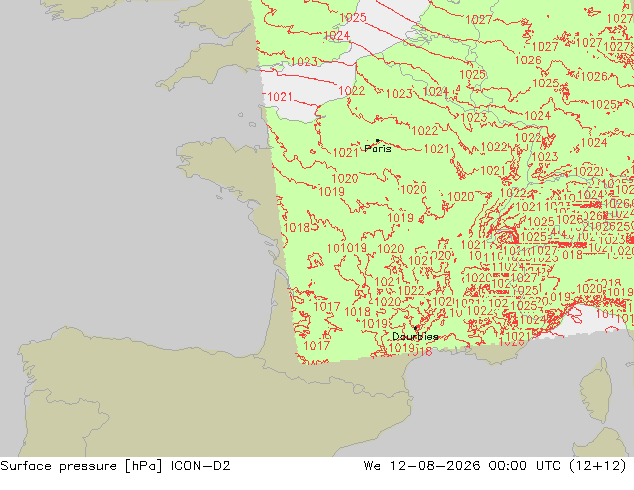The height and width of the screenshot is (490, 634).
Task: Select the 1019 isobar label directly above Dourbies
Action: (x=374, y=324)
